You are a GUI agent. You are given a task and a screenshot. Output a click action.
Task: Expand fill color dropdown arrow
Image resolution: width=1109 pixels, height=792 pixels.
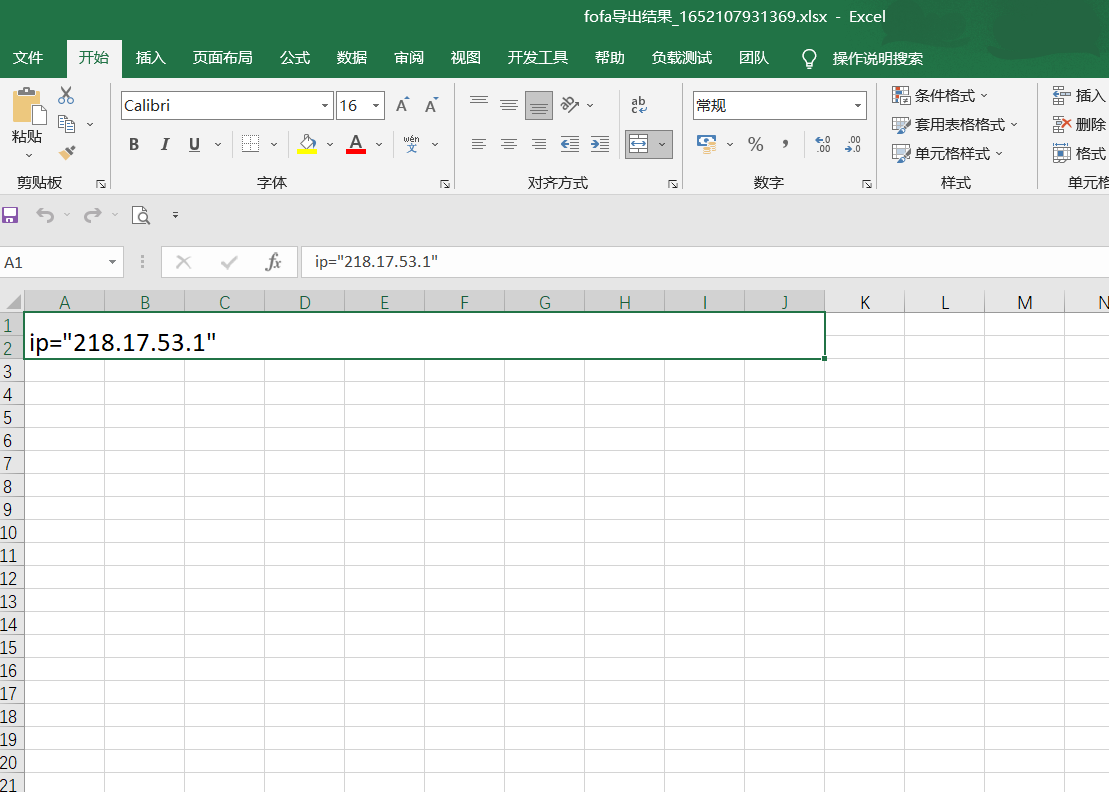click(x=330, y=144)
